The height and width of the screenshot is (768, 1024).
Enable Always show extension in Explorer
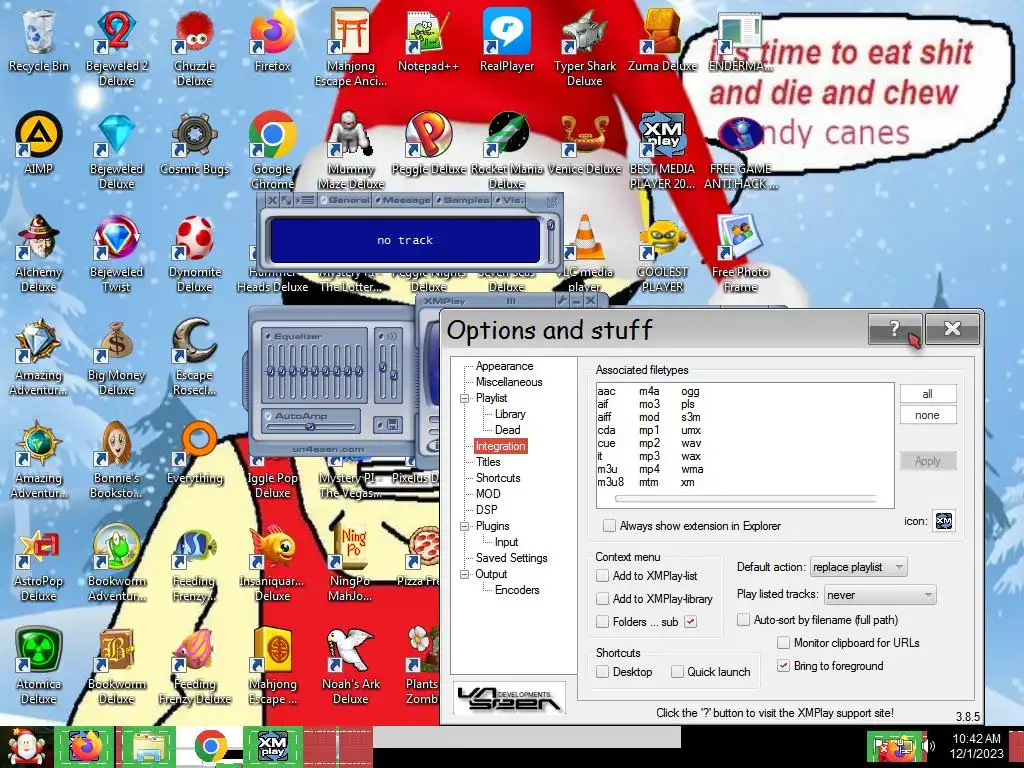609,526
